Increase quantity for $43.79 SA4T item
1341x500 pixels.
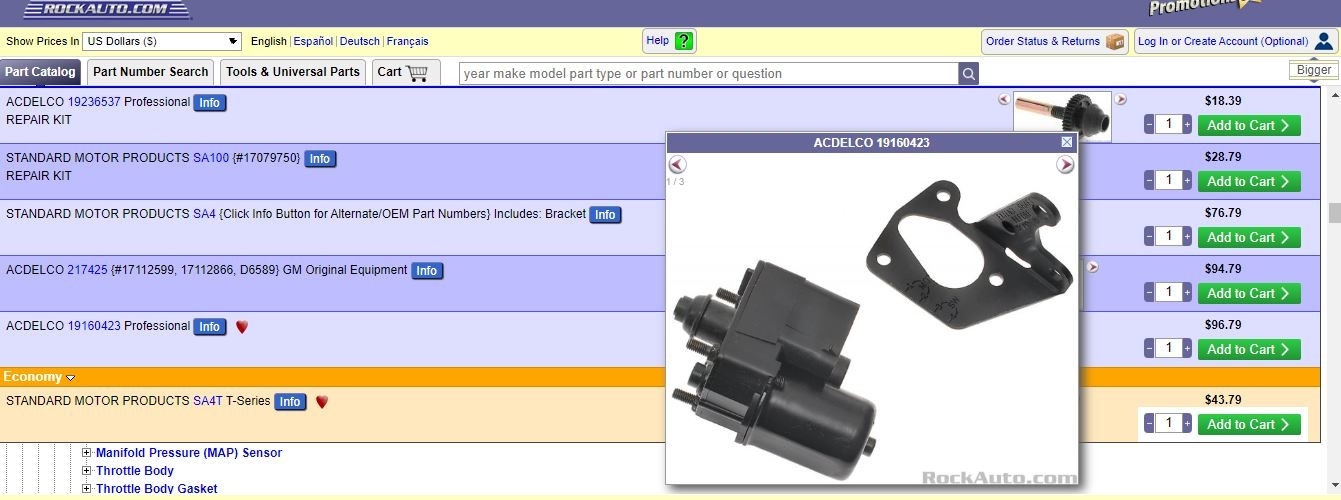click(x=1187, y=424)
